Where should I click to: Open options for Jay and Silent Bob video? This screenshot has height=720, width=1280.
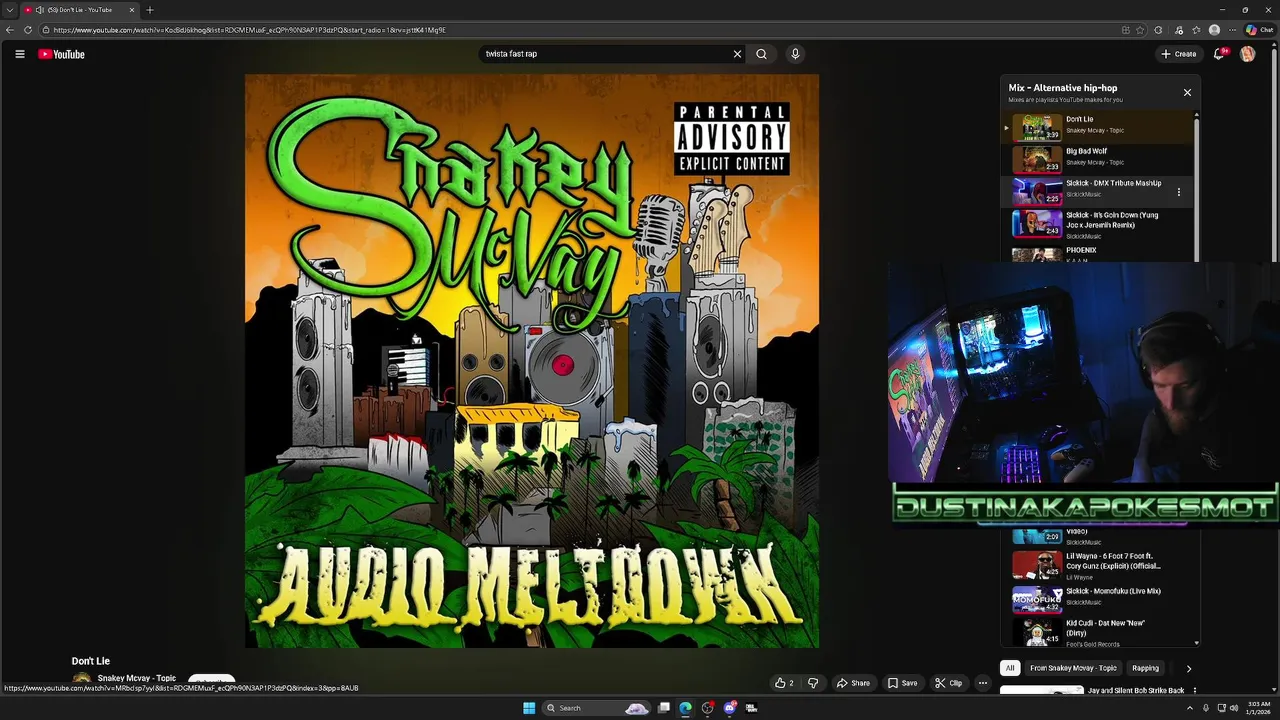pos(1194,690)
